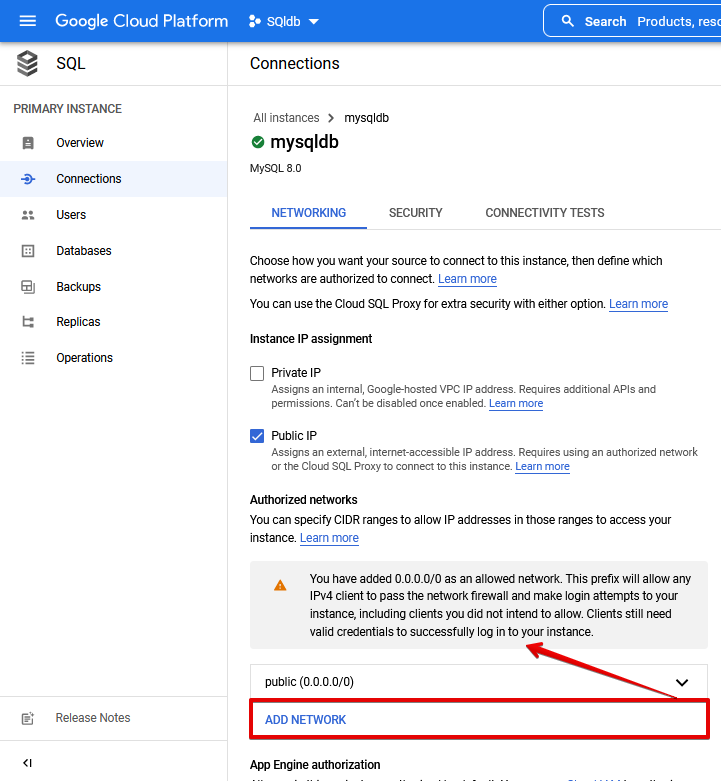Open Overview in the sidebar
Screen dimensions: 721x781
[x=114, y=143]
